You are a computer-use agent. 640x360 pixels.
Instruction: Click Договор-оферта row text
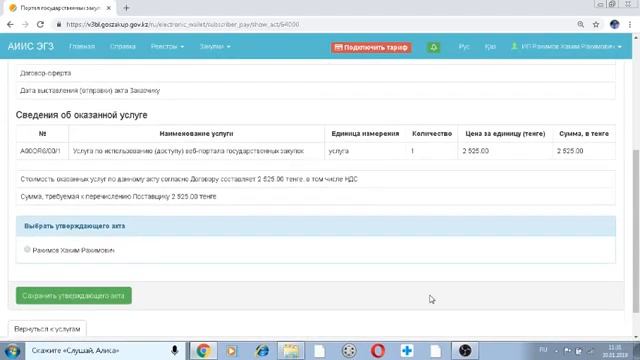(45, 73)
